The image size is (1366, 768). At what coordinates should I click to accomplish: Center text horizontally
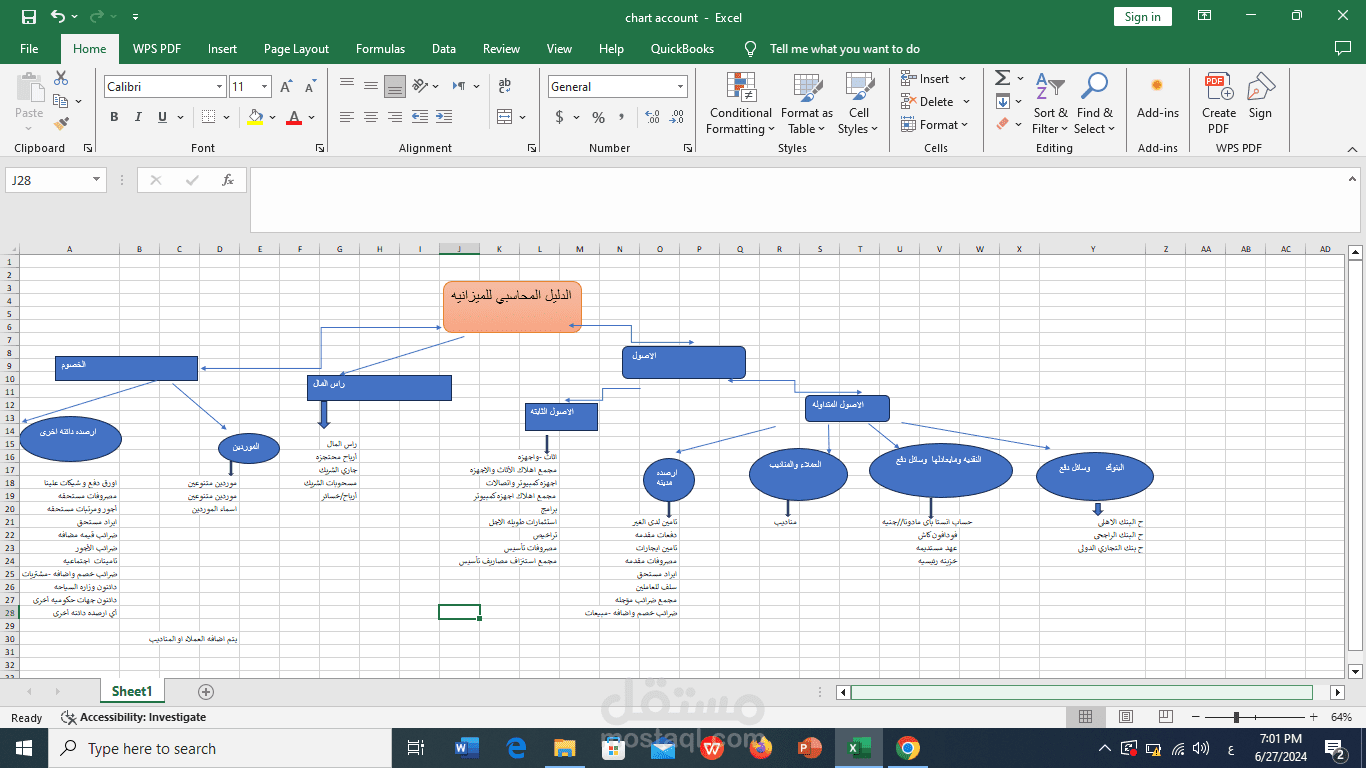371,117
